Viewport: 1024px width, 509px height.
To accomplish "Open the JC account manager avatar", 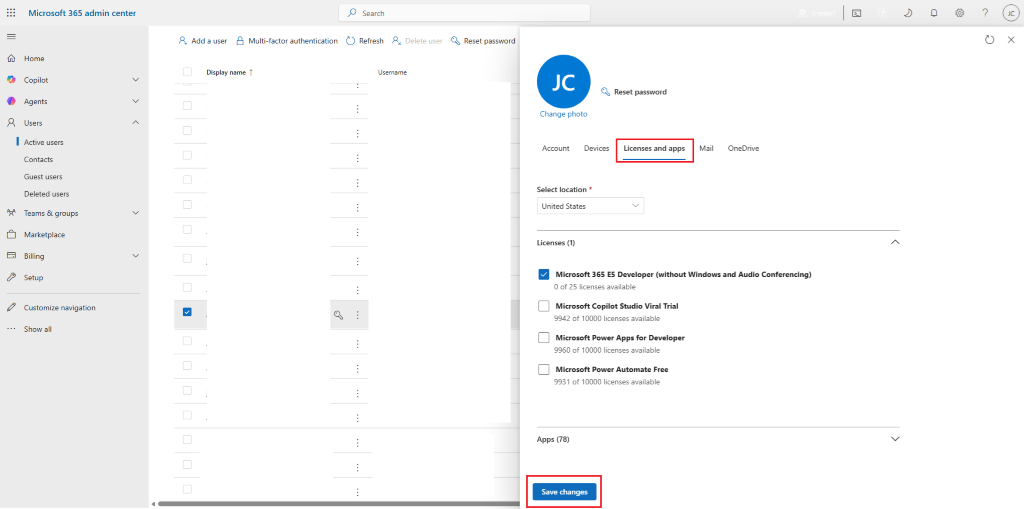I will click(1010, 12).
